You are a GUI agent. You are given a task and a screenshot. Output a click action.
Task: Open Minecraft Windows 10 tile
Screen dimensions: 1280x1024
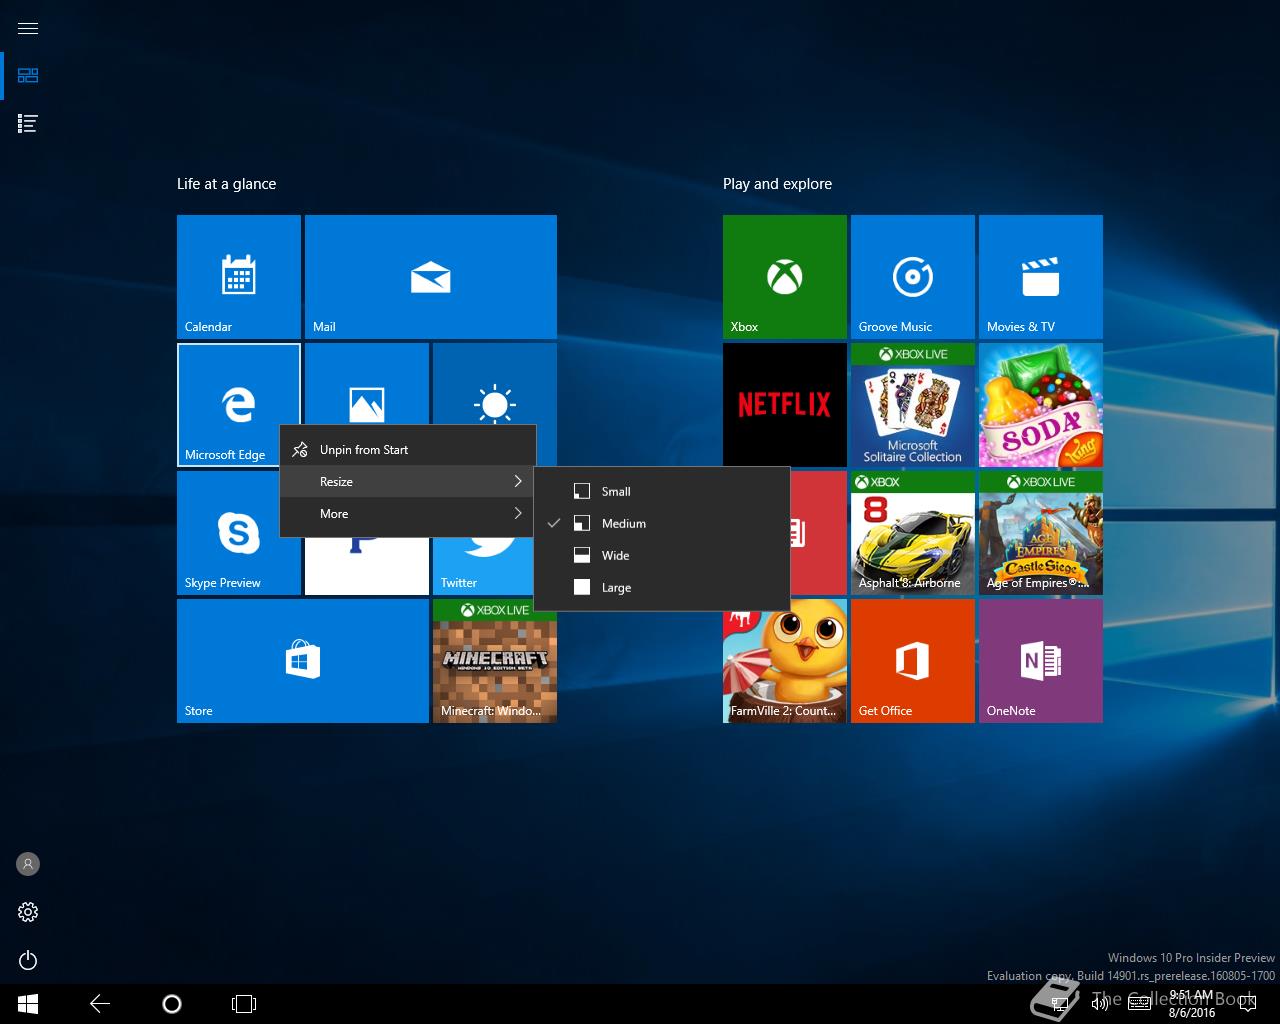click(x=495, y=661)
